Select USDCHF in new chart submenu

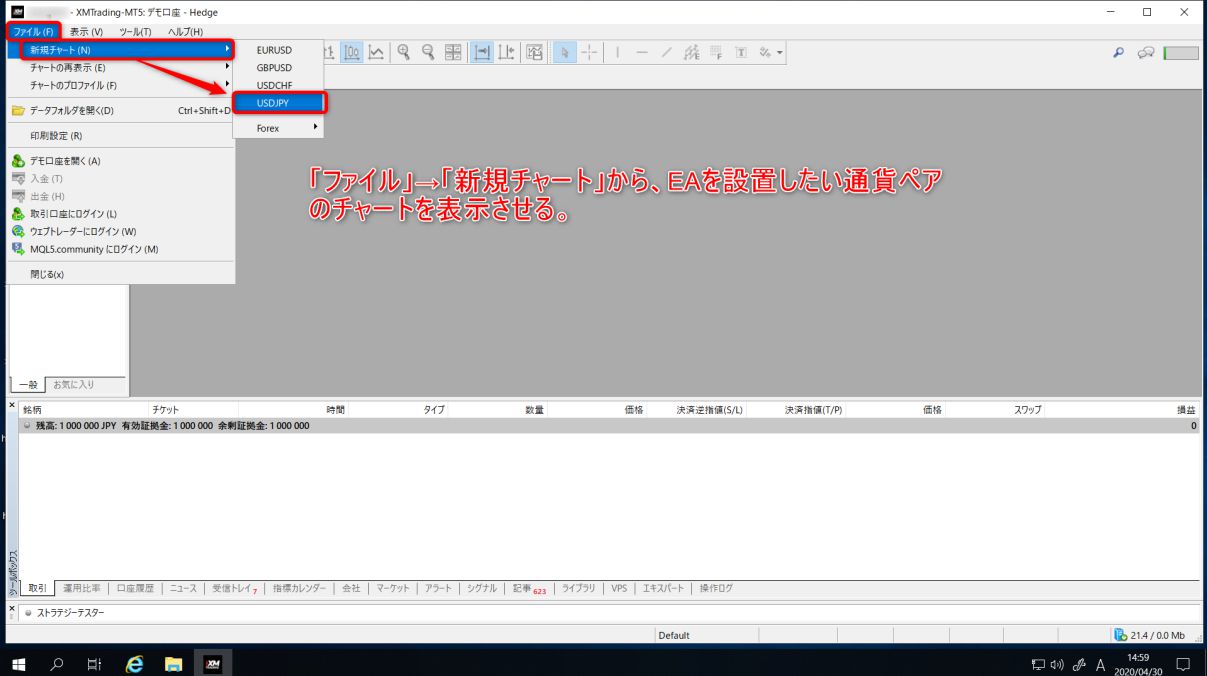coord(278,85)
